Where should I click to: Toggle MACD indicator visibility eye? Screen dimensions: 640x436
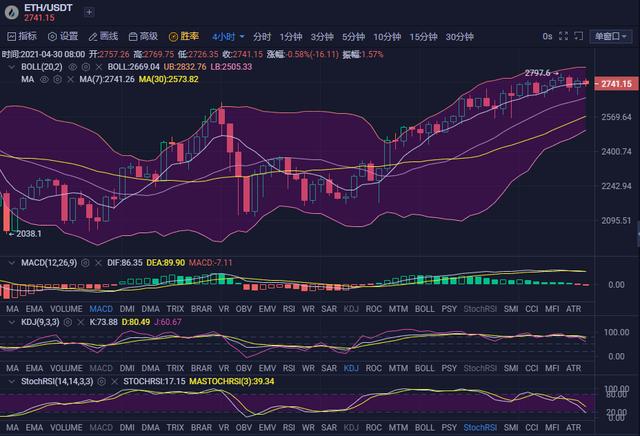pos(84,261)
